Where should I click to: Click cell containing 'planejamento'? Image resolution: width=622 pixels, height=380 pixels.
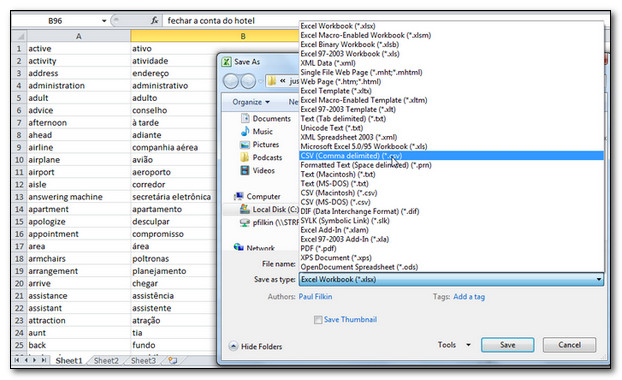click(x=173, y=271)
